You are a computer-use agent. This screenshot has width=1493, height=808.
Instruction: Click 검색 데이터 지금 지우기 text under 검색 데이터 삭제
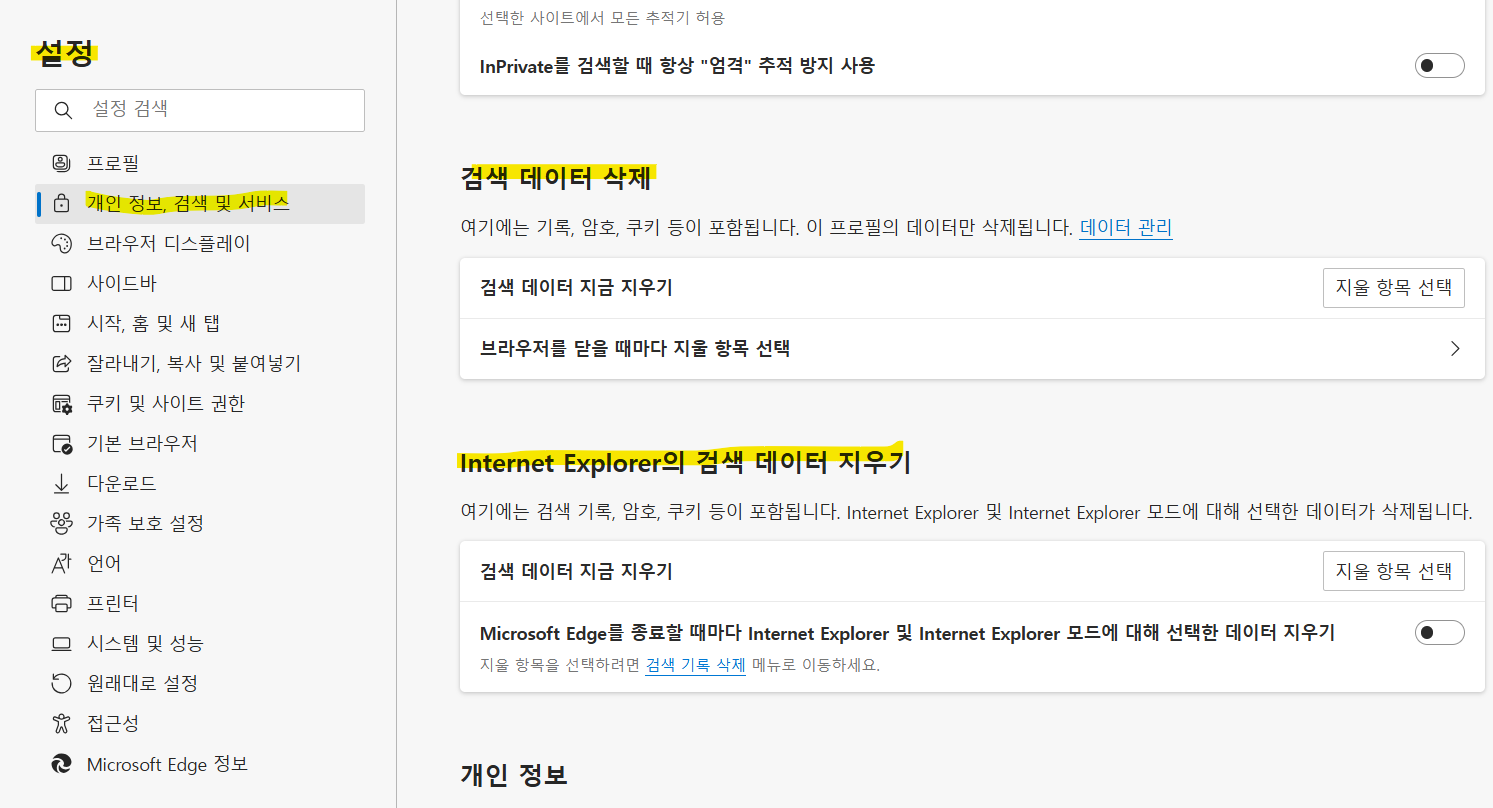tap(576, 288)
